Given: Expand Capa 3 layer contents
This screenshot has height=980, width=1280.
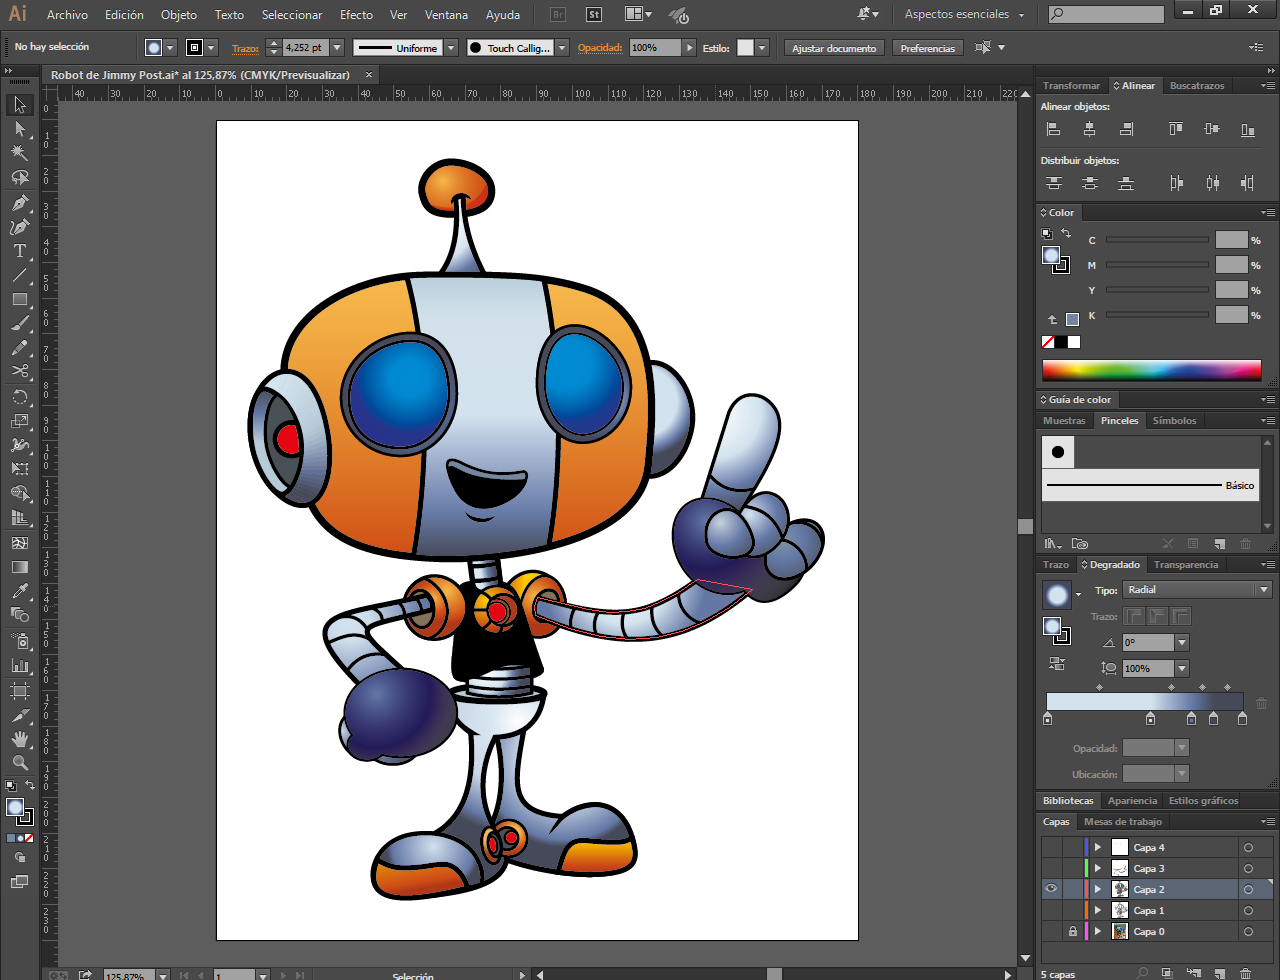Looking at the screenshot, I should pyautogui.click(x=1098, y=868).
